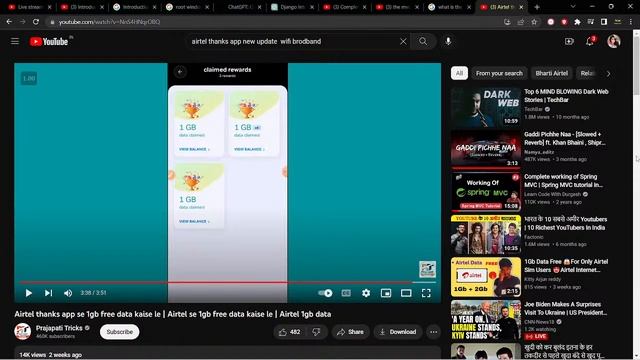Select the Bharti Airtel chip
Viewport: 640px width, 360px height.
pyautogui.click(x=551, y=73)
